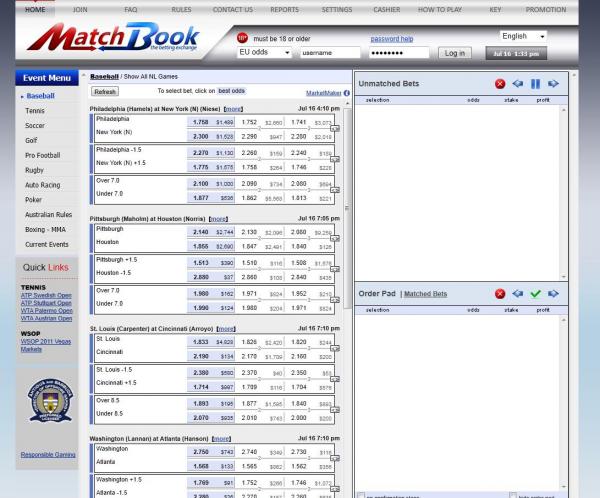Open the FAQ tab

pos(130,10)
